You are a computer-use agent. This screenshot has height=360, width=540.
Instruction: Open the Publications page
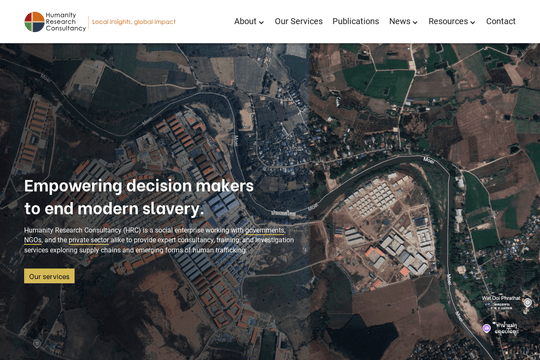click(356, 21)
